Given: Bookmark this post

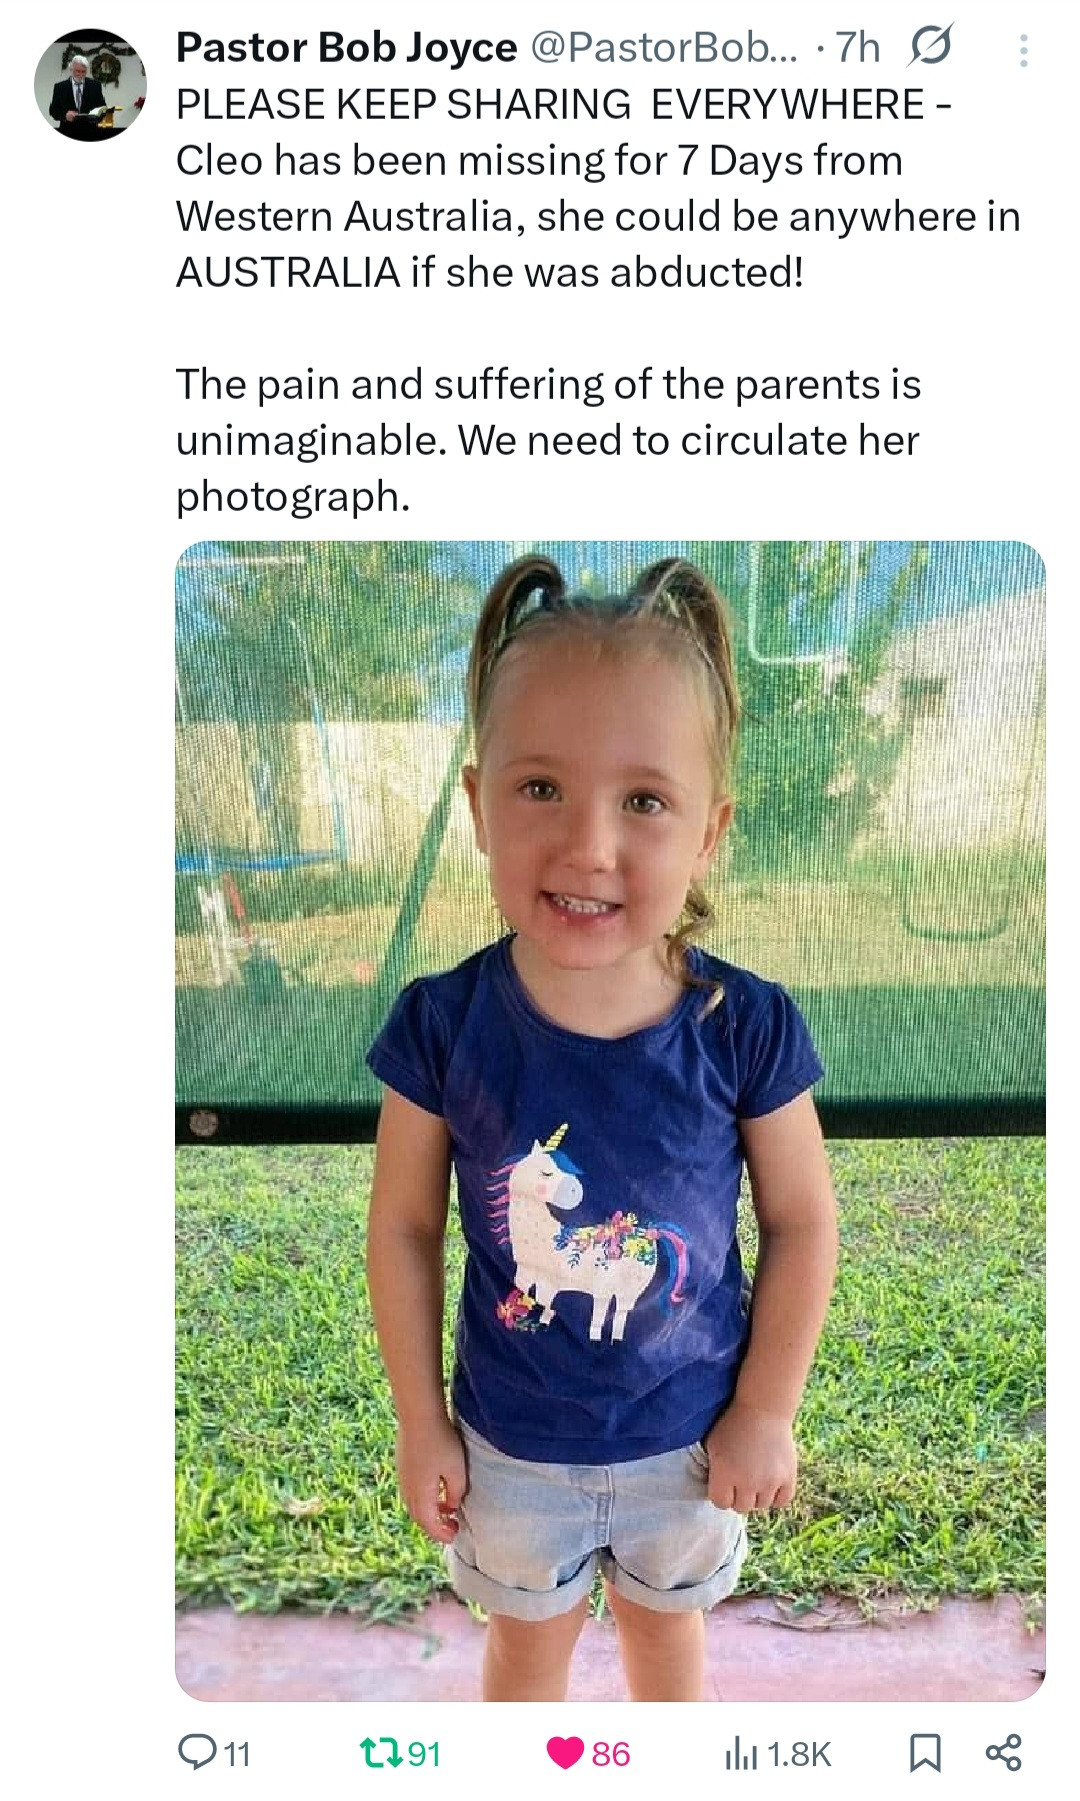Looking at the screenshot, I should [x=925, y=1753].
